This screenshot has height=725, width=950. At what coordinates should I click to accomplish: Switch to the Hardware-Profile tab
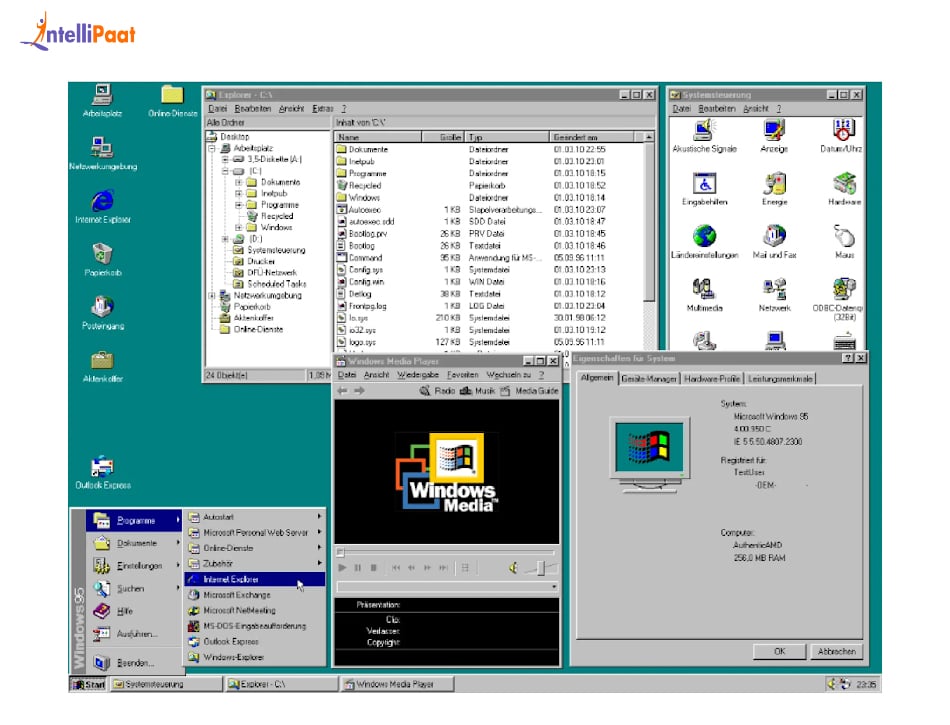[712, 379]
